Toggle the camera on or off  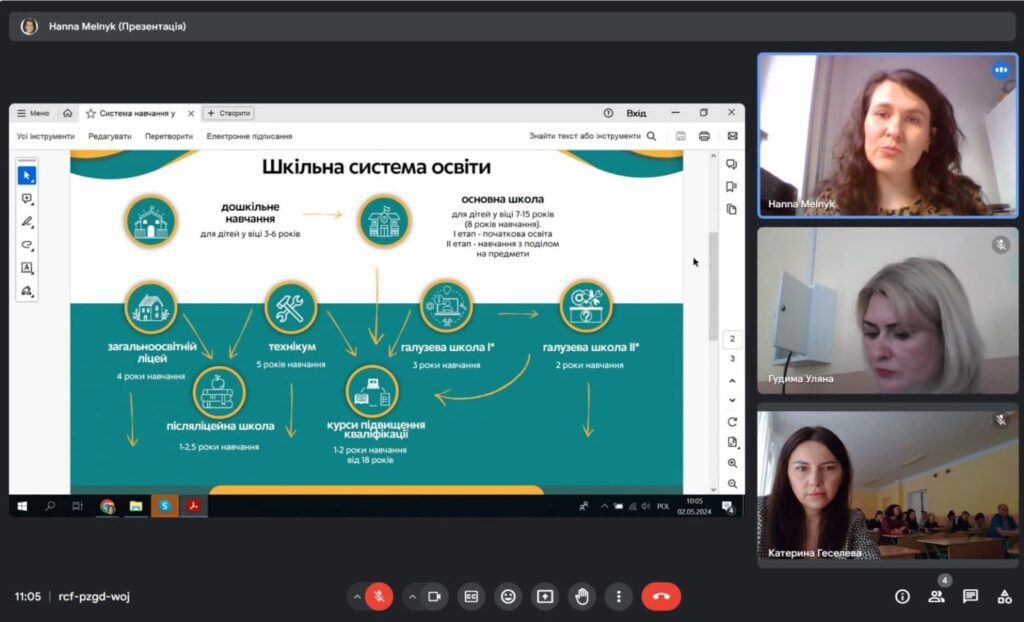434,596
